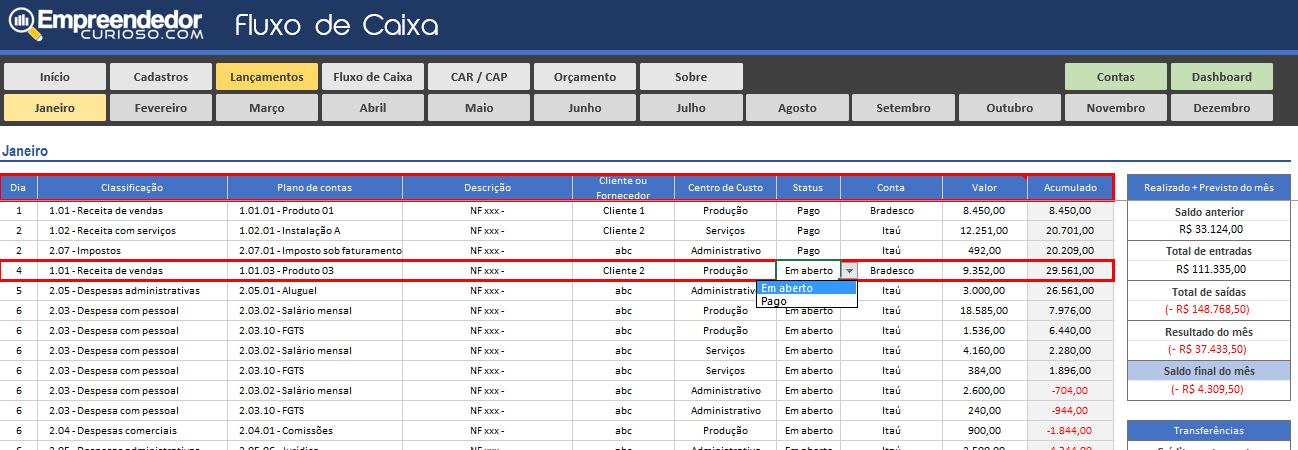1298x450 pixels.
Task: Click the Bradesco account cell in row 1
Action: click(891, 211)
